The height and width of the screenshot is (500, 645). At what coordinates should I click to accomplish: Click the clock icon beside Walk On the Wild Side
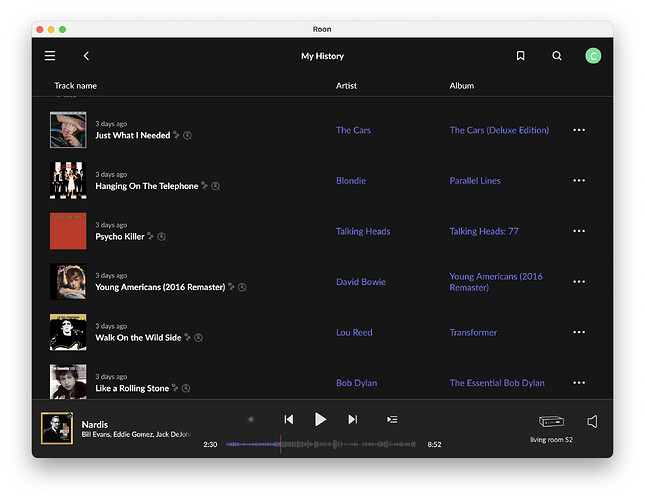pyautogui.click(x=198, y=338)
